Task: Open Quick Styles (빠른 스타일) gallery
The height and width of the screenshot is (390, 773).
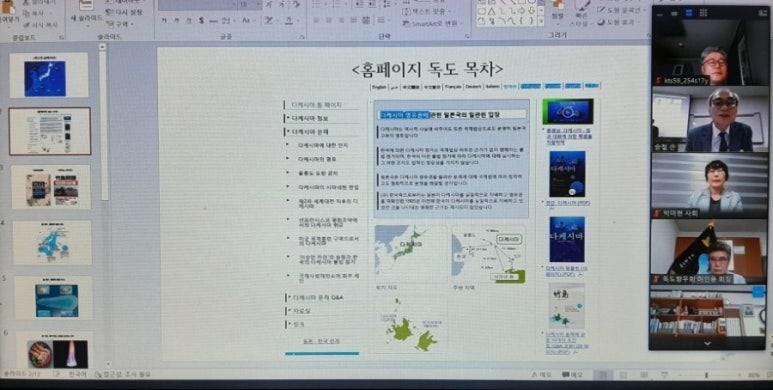Action: (581, 12)
